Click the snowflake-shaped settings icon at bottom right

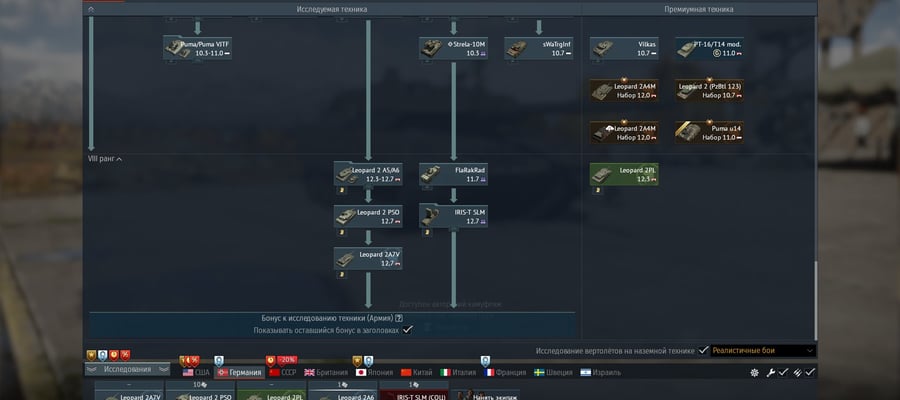click(754, 372)
